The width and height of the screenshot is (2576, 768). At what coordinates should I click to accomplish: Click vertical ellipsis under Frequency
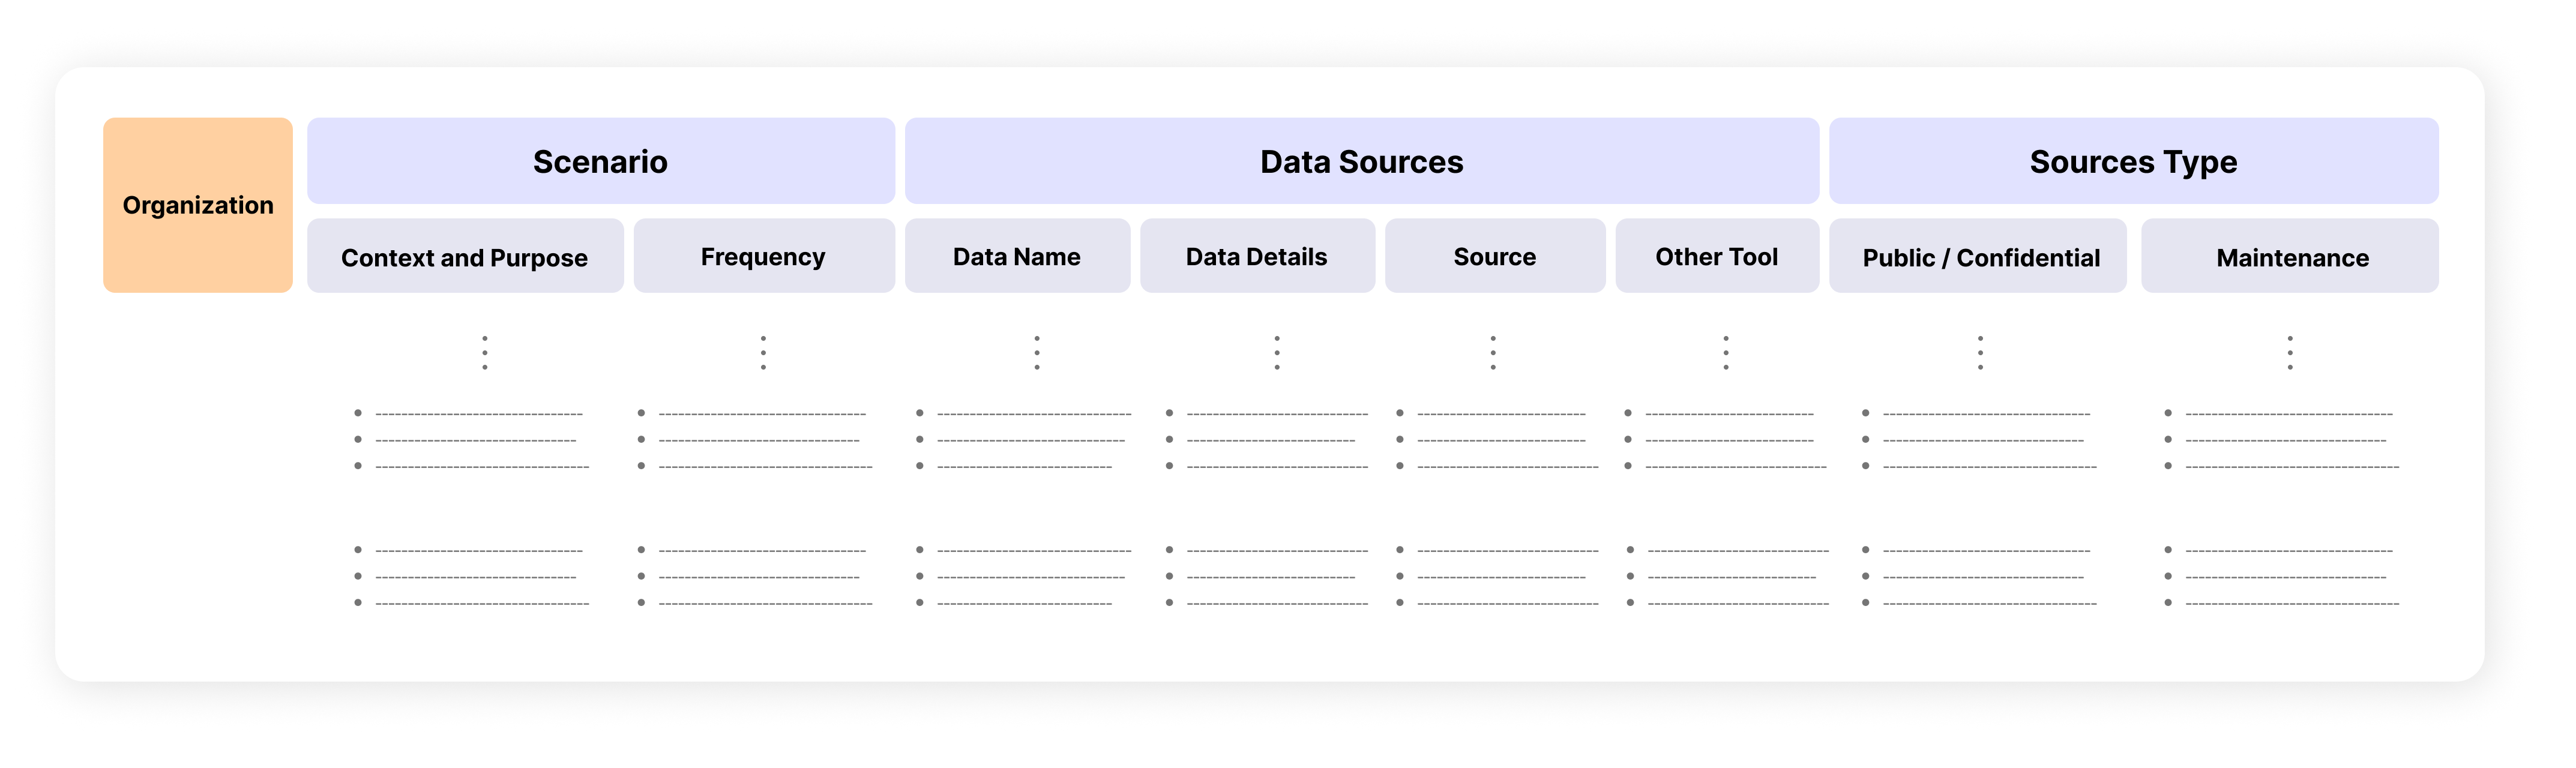pyautogui.click(x=763, y=353)
